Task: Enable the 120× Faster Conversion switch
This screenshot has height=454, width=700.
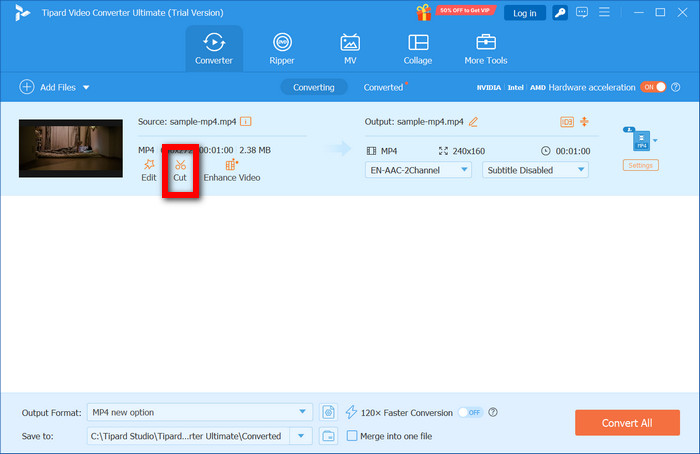Action: [469, 412]
